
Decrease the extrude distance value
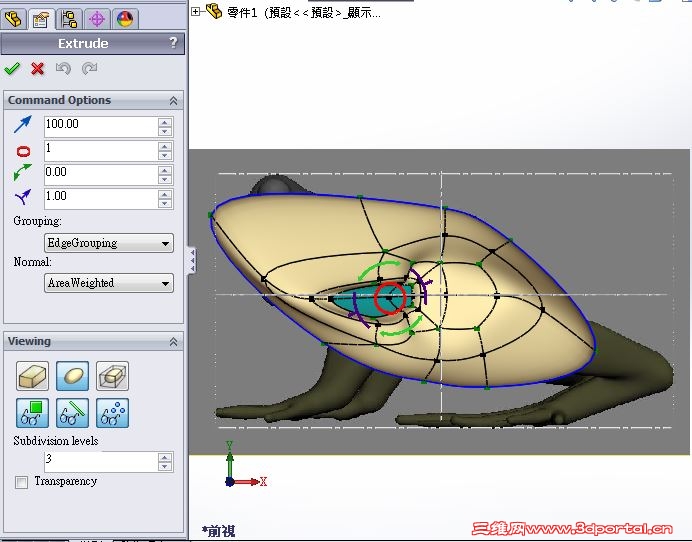click(165, 132)
